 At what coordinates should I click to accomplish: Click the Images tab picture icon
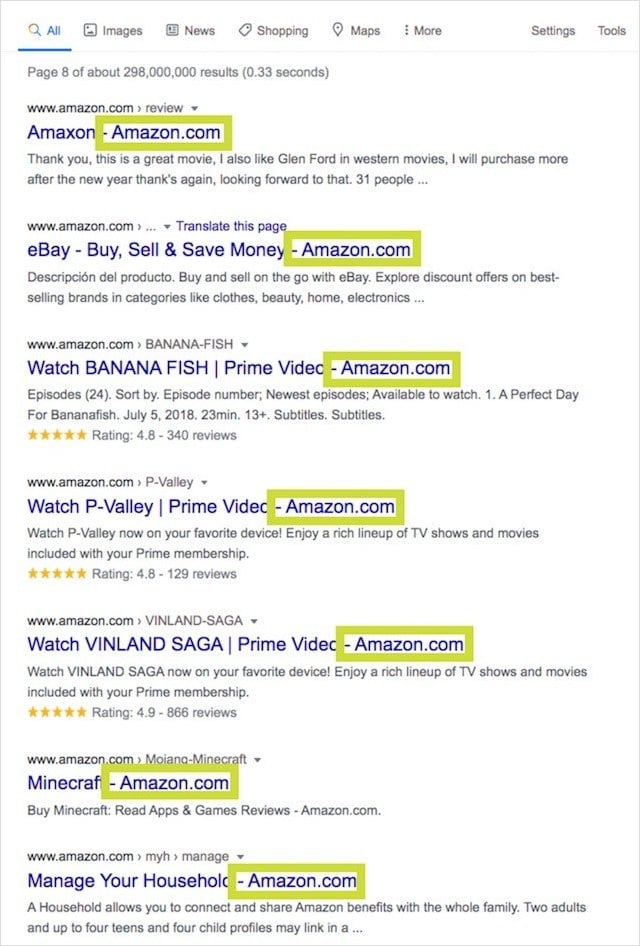pyautogui.click(x=90, y=31)
